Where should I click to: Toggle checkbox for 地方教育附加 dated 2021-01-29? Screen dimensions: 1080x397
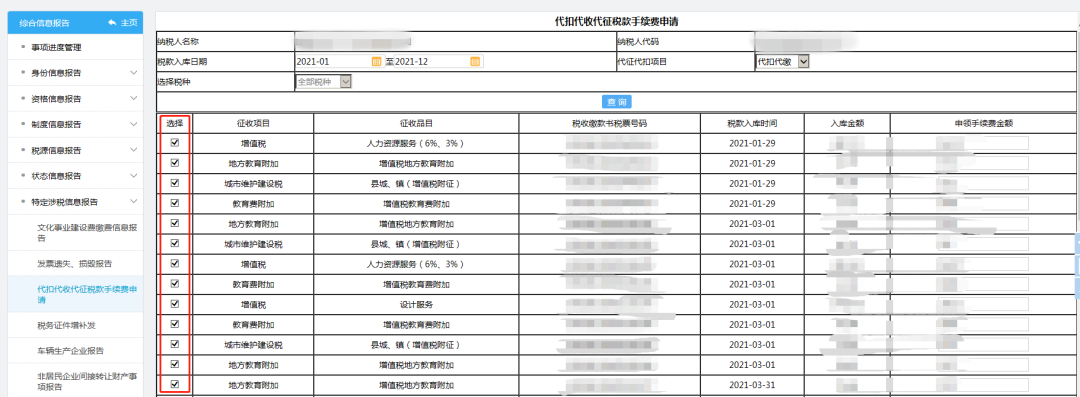[x=175, y=163]
